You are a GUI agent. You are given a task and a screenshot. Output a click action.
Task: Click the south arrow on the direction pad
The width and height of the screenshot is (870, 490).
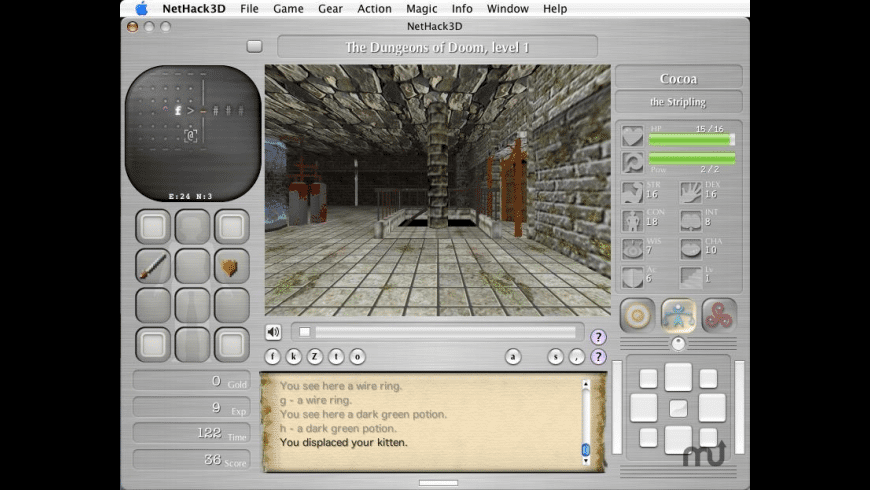pyautogui.click(x=678, y=439)
